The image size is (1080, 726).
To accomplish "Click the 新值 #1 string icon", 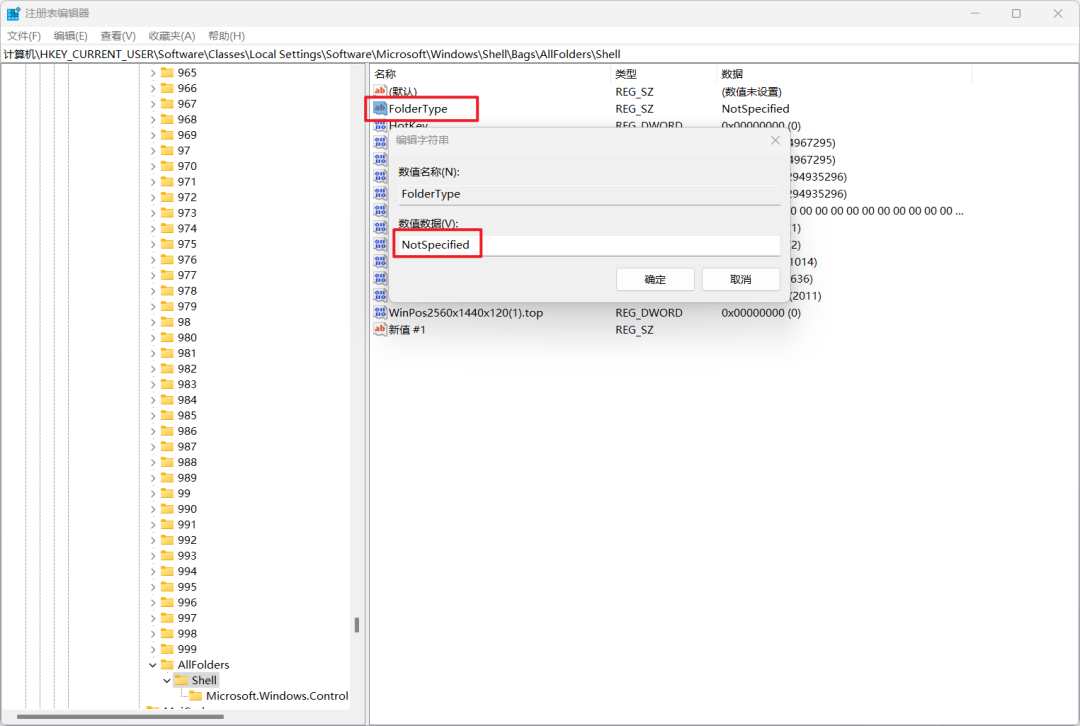I will (380, 329).
